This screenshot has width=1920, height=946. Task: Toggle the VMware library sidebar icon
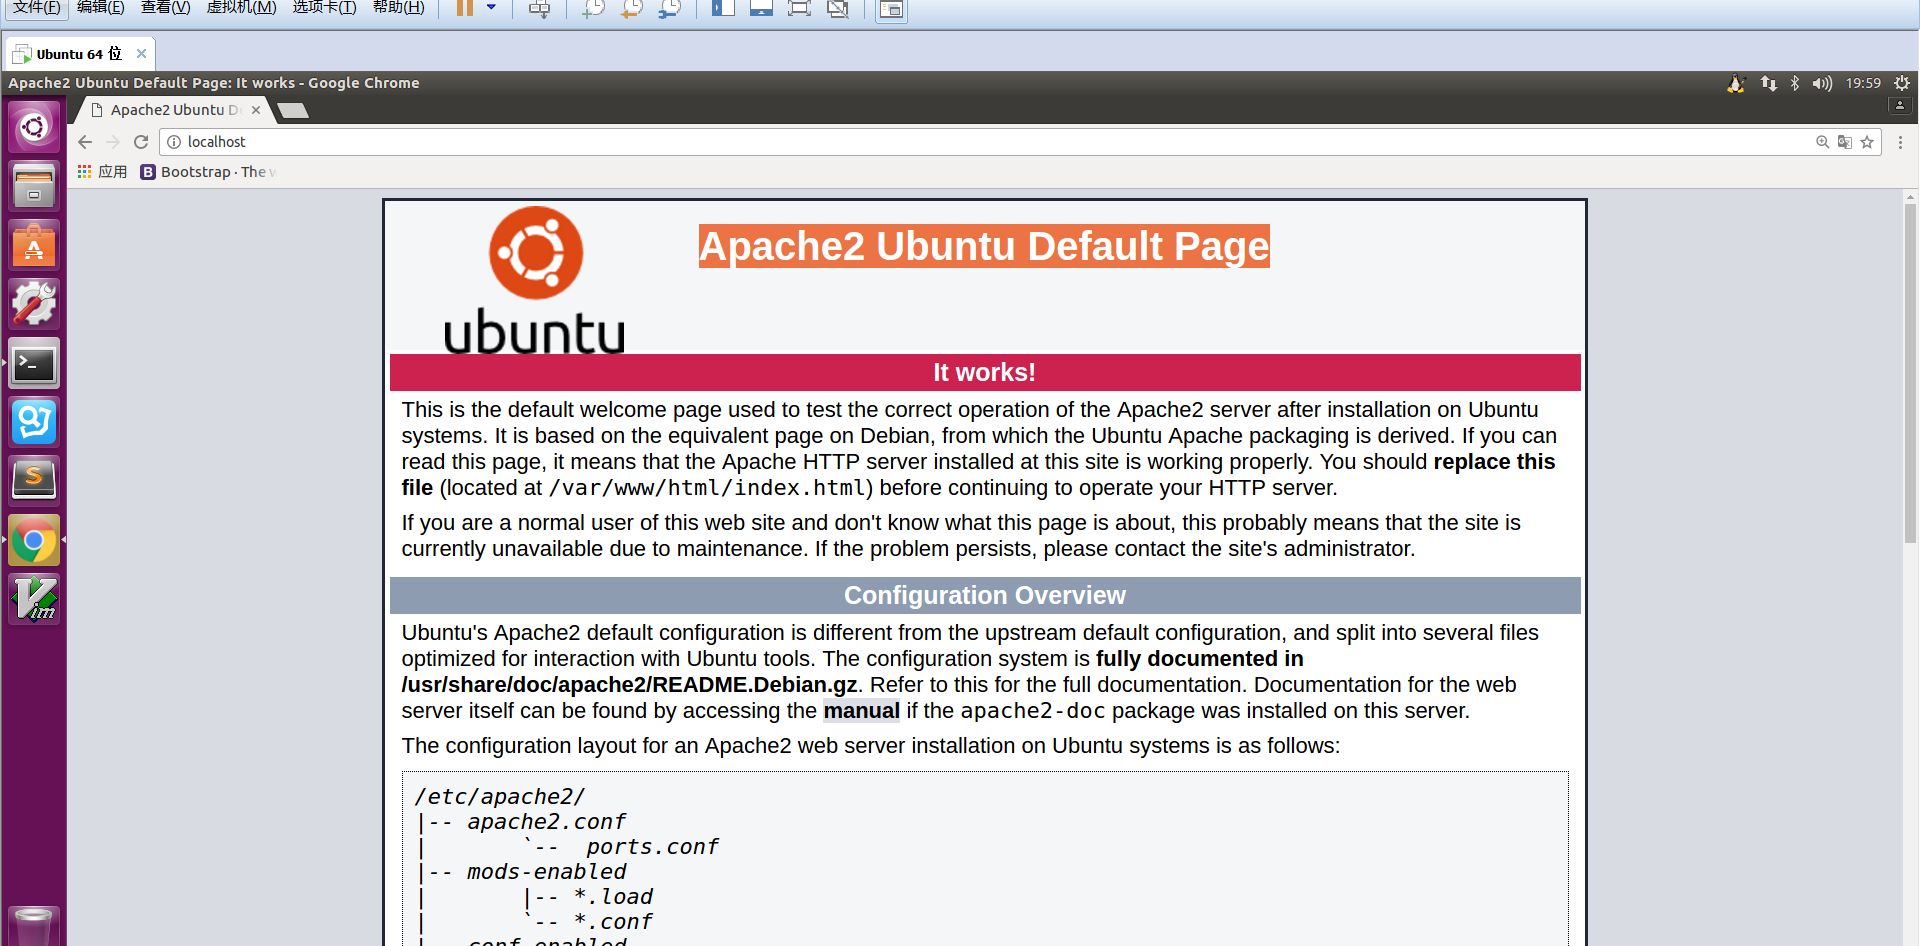(723, 8)
